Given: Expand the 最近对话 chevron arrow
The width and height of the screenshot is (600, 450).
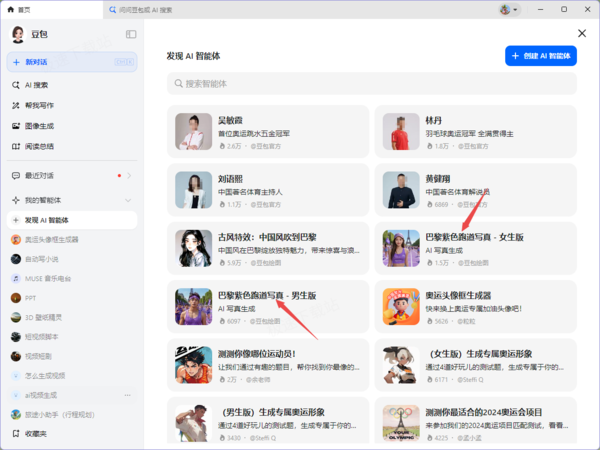Looking at the screenshot, I should coord(129,176).
